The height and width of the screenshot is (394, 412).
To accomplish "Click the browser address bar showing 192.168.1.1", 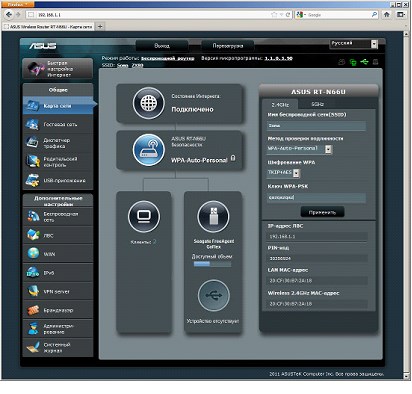I will (148, 15).
